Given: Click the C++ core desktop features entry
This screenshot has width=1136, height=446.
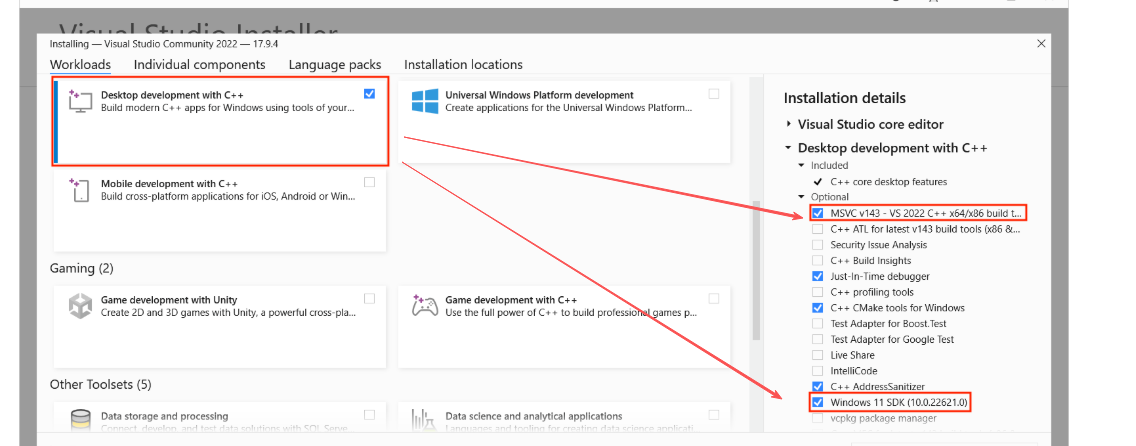Looking at the screenshot, I should pyautogui.click(x=889, y=182).
